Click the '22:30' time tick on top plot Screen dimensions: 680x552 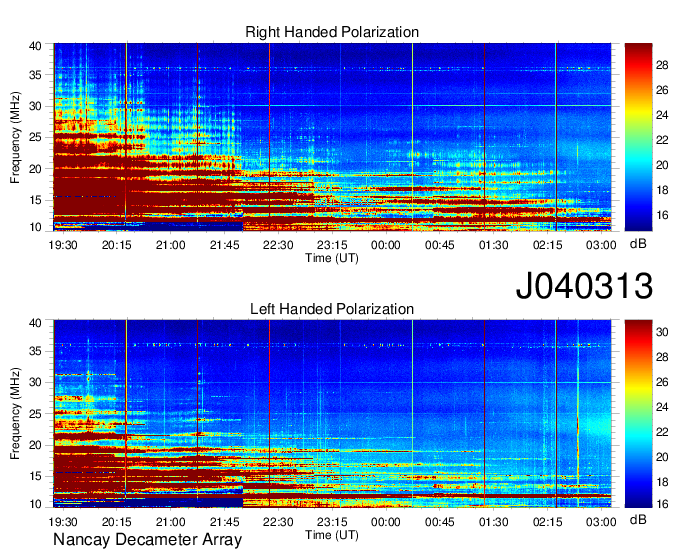[278, 245]
